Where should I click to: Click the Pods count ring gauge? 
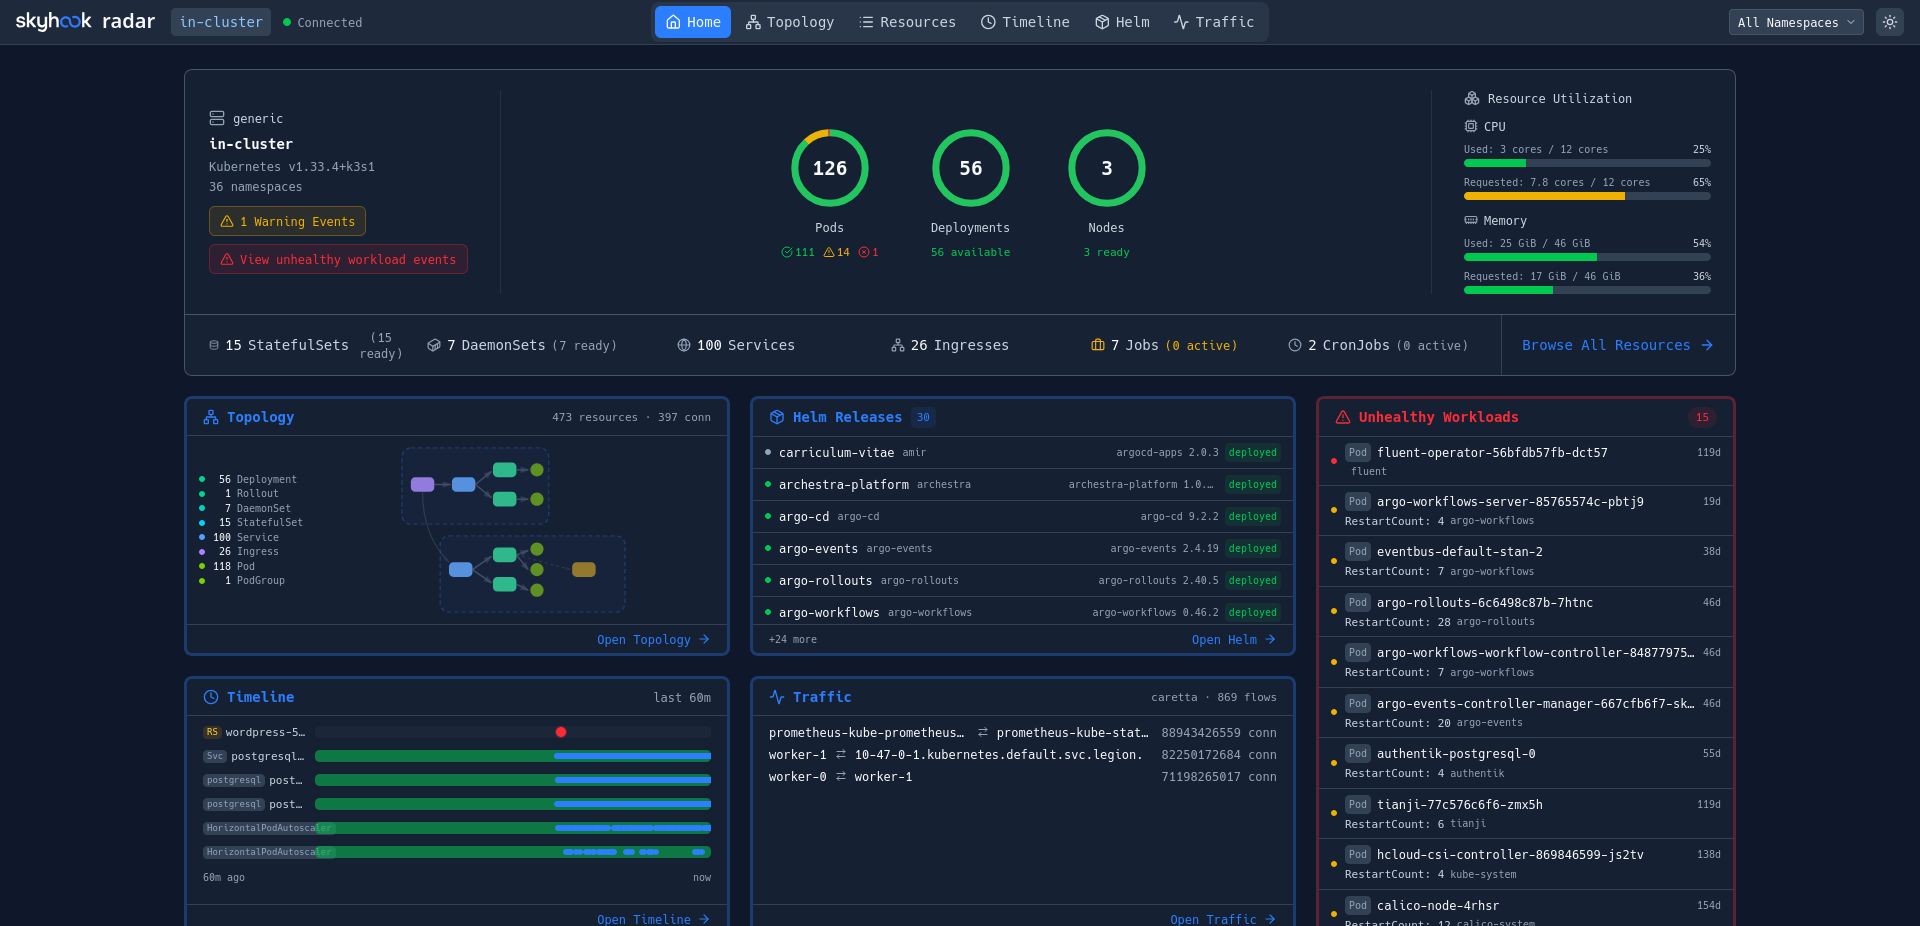point(829,168)
